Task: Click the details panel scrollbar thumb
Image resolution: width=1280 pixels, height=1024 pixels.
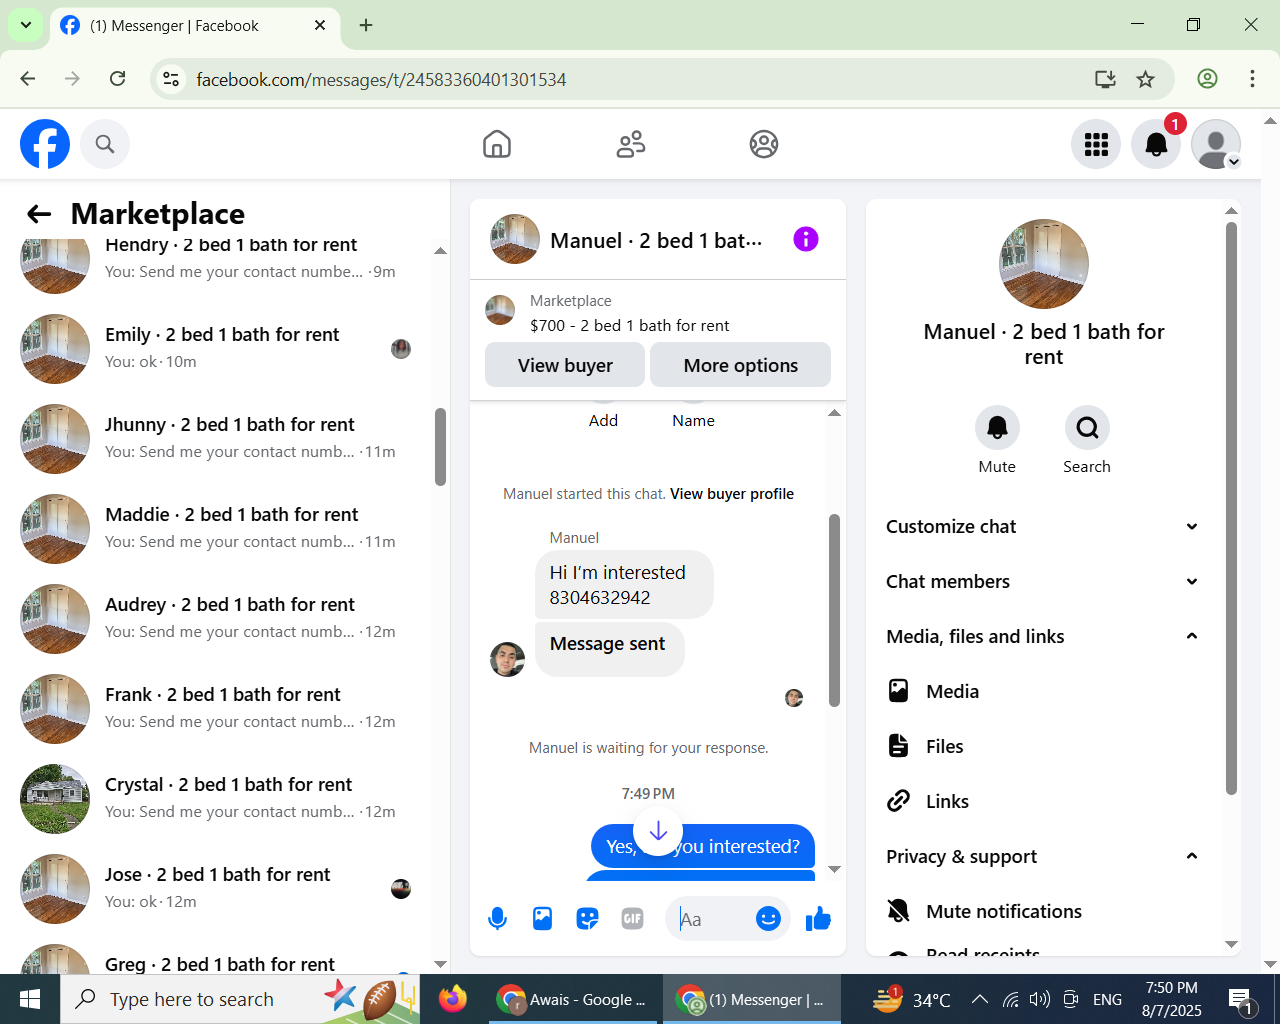Action: click(1231, 508)
